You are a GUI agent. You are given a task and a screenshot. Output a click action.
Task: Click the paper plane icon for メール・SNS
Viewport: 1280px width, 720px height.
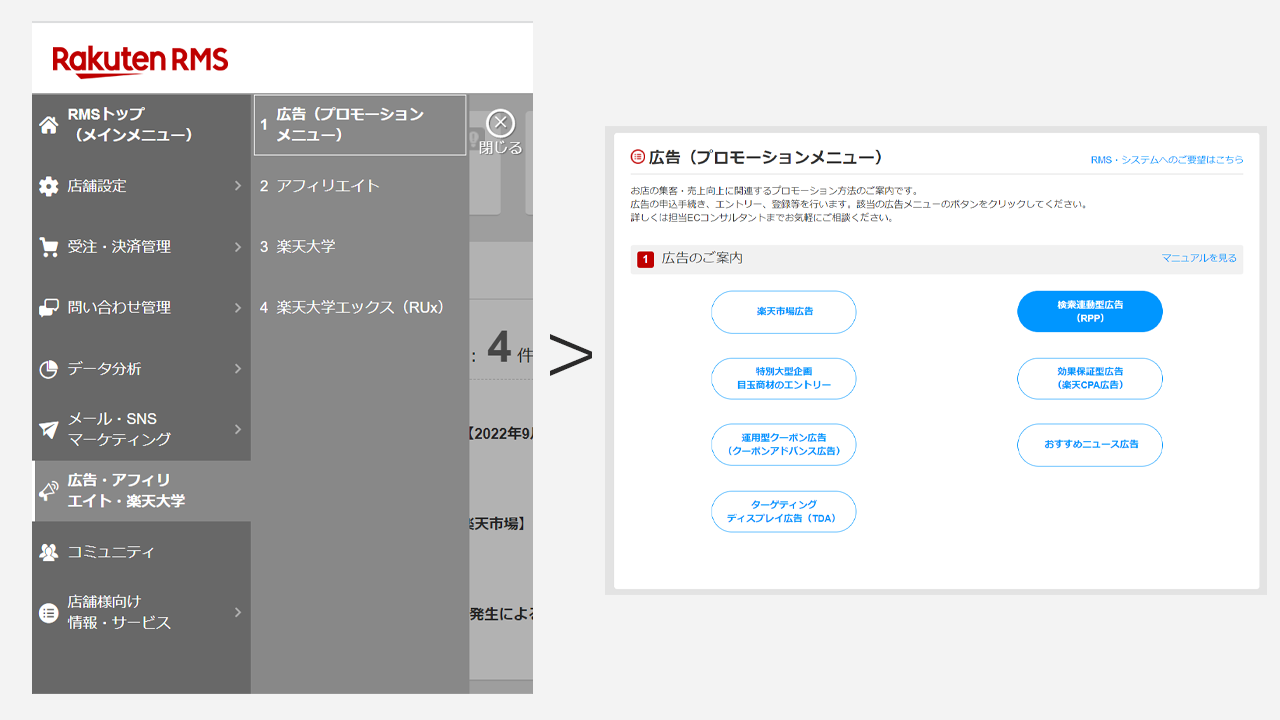48,429
